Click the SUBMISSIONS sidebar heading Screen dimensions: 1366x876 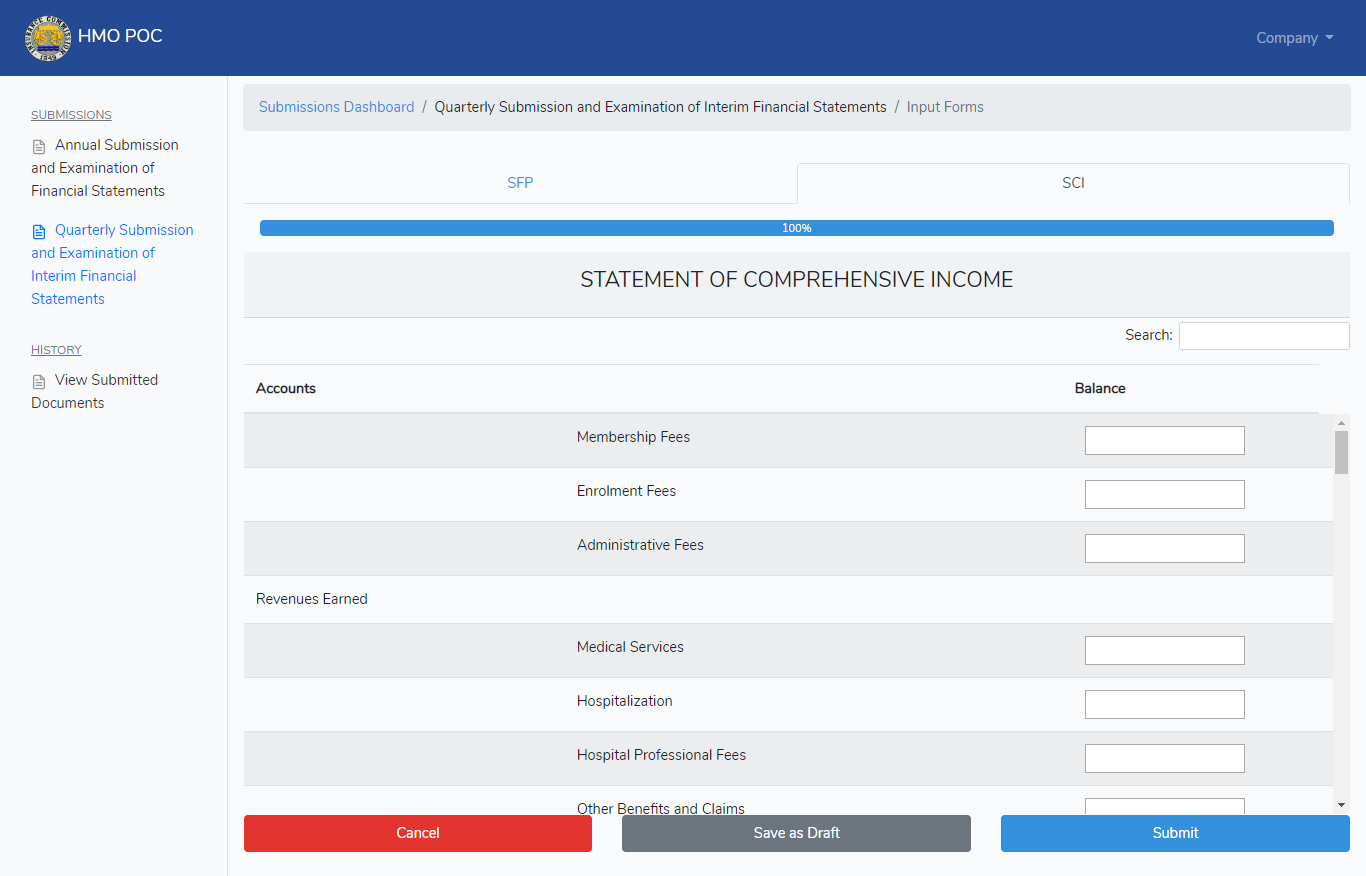71,115
